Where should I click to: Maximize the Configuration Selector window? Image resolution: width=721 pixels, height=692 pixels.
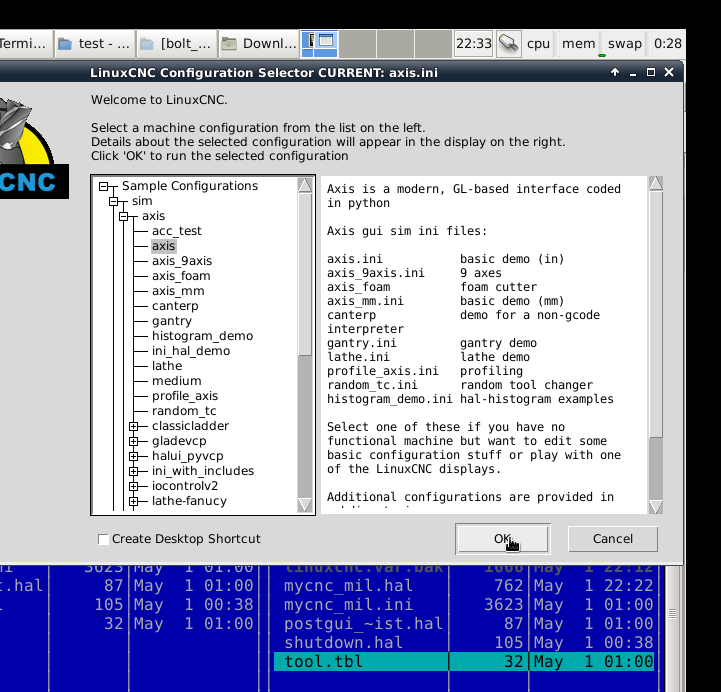651,72
